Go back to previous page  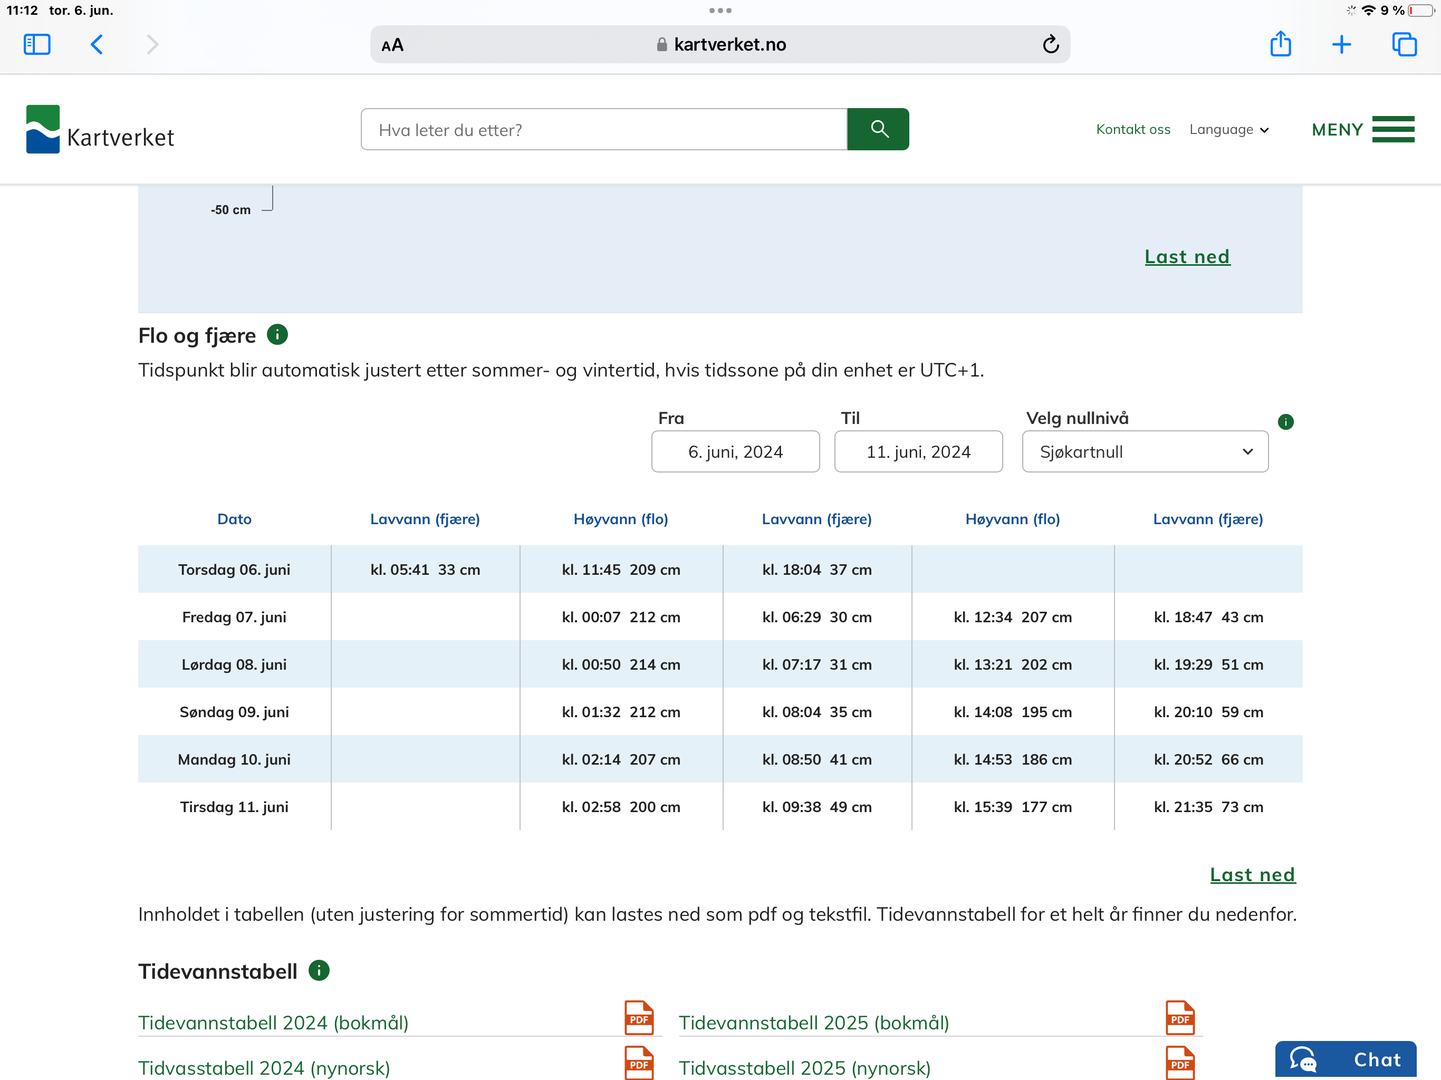[97, 45]
